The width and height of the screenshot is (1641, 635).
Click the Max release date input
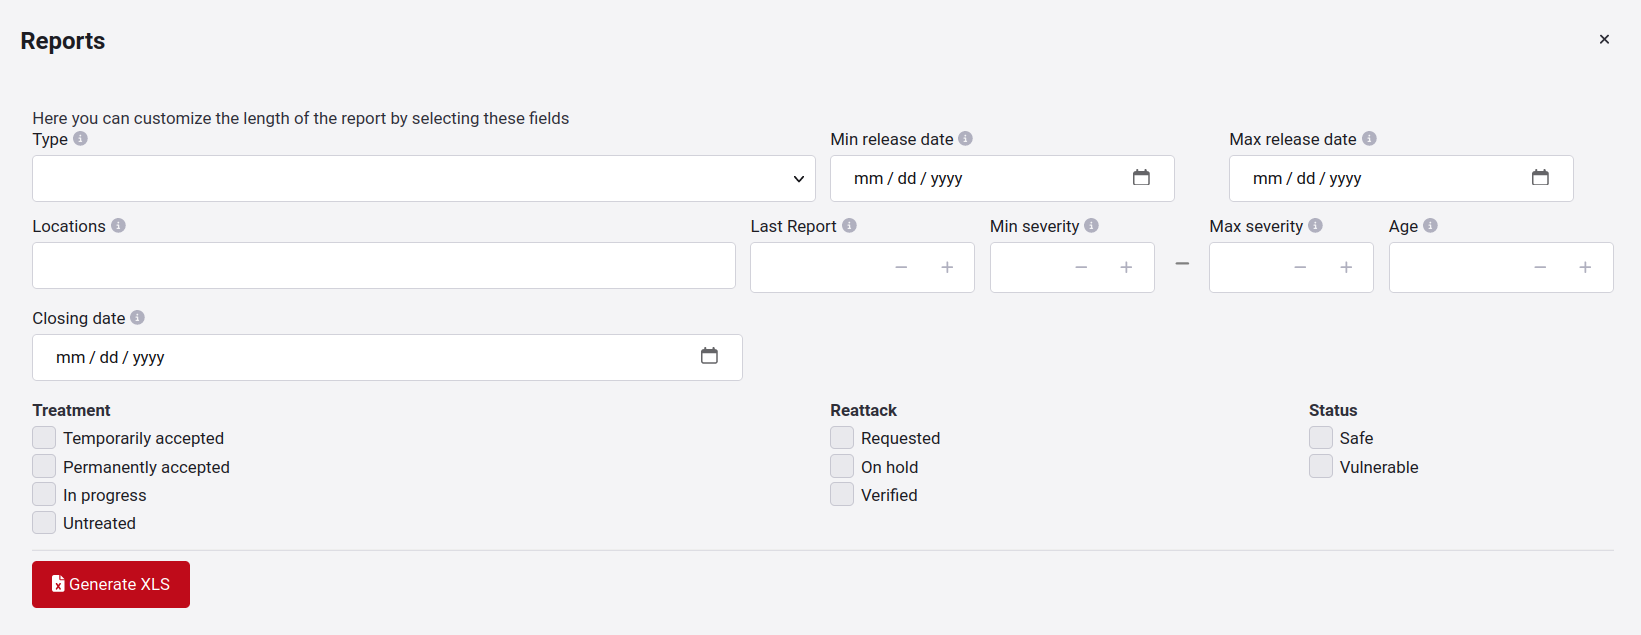[x=1401, y=178]
